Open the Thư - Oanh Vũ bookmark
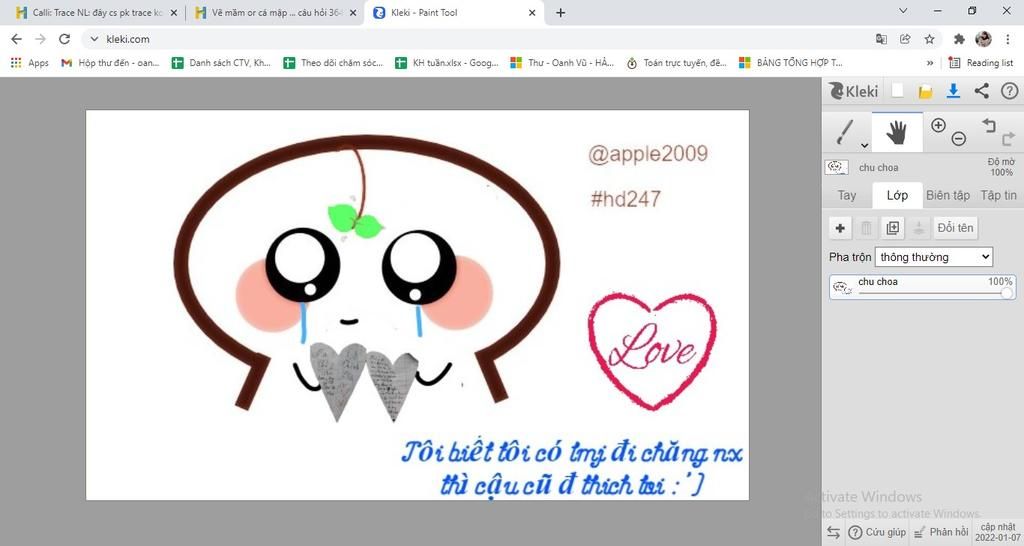Screen dimensions: 1024x546 (x=562, y=63)
